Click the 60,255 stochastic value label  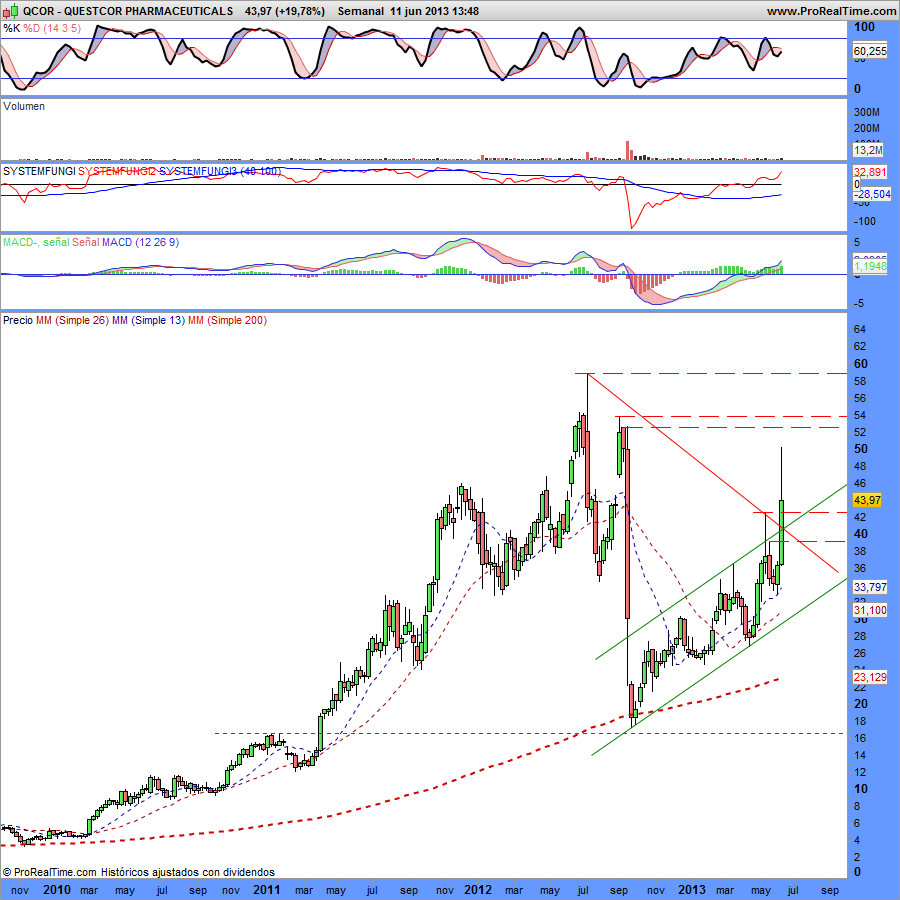(870, 51)
